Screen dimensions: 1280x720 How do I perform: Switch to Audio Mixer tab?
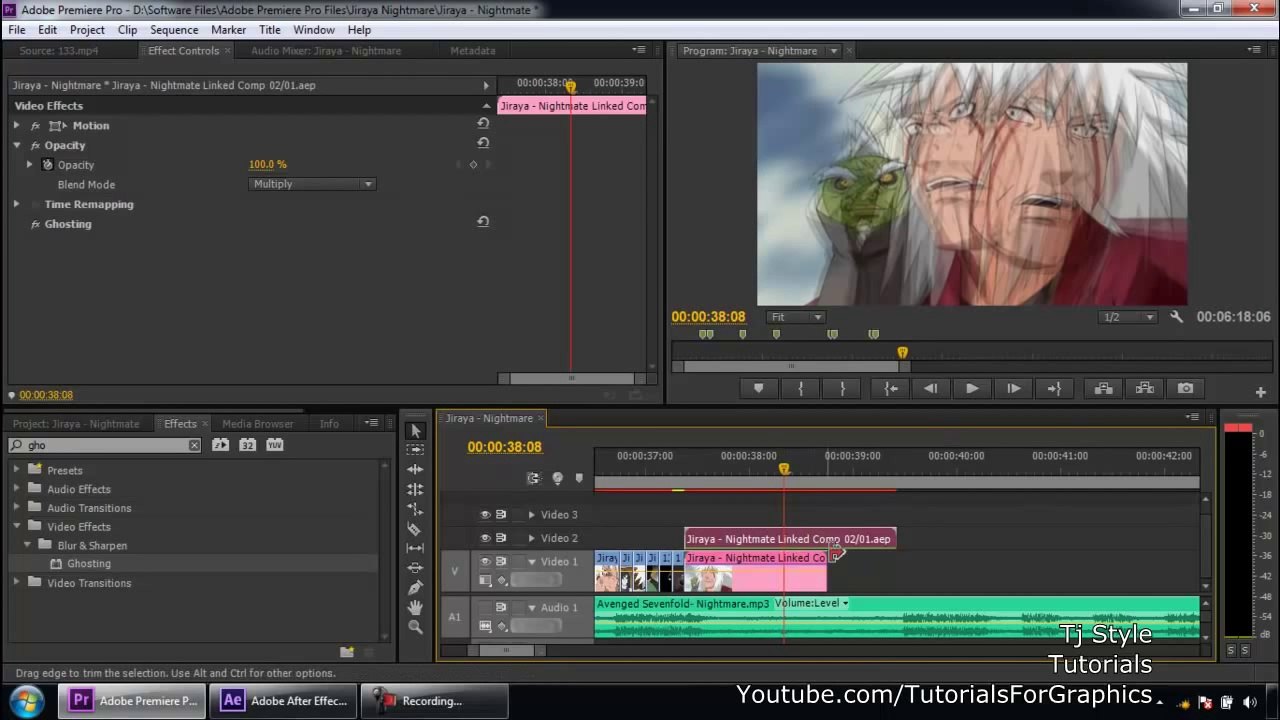pyautogui.click(x=326, y=51)
